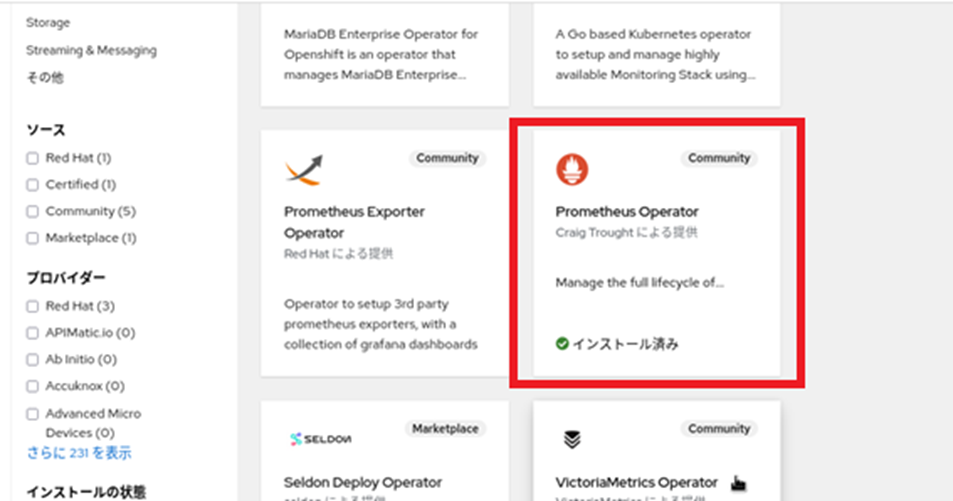
Task: Enable the Red Hat (1) source checkbox
Action: click(x=33, y=158)
